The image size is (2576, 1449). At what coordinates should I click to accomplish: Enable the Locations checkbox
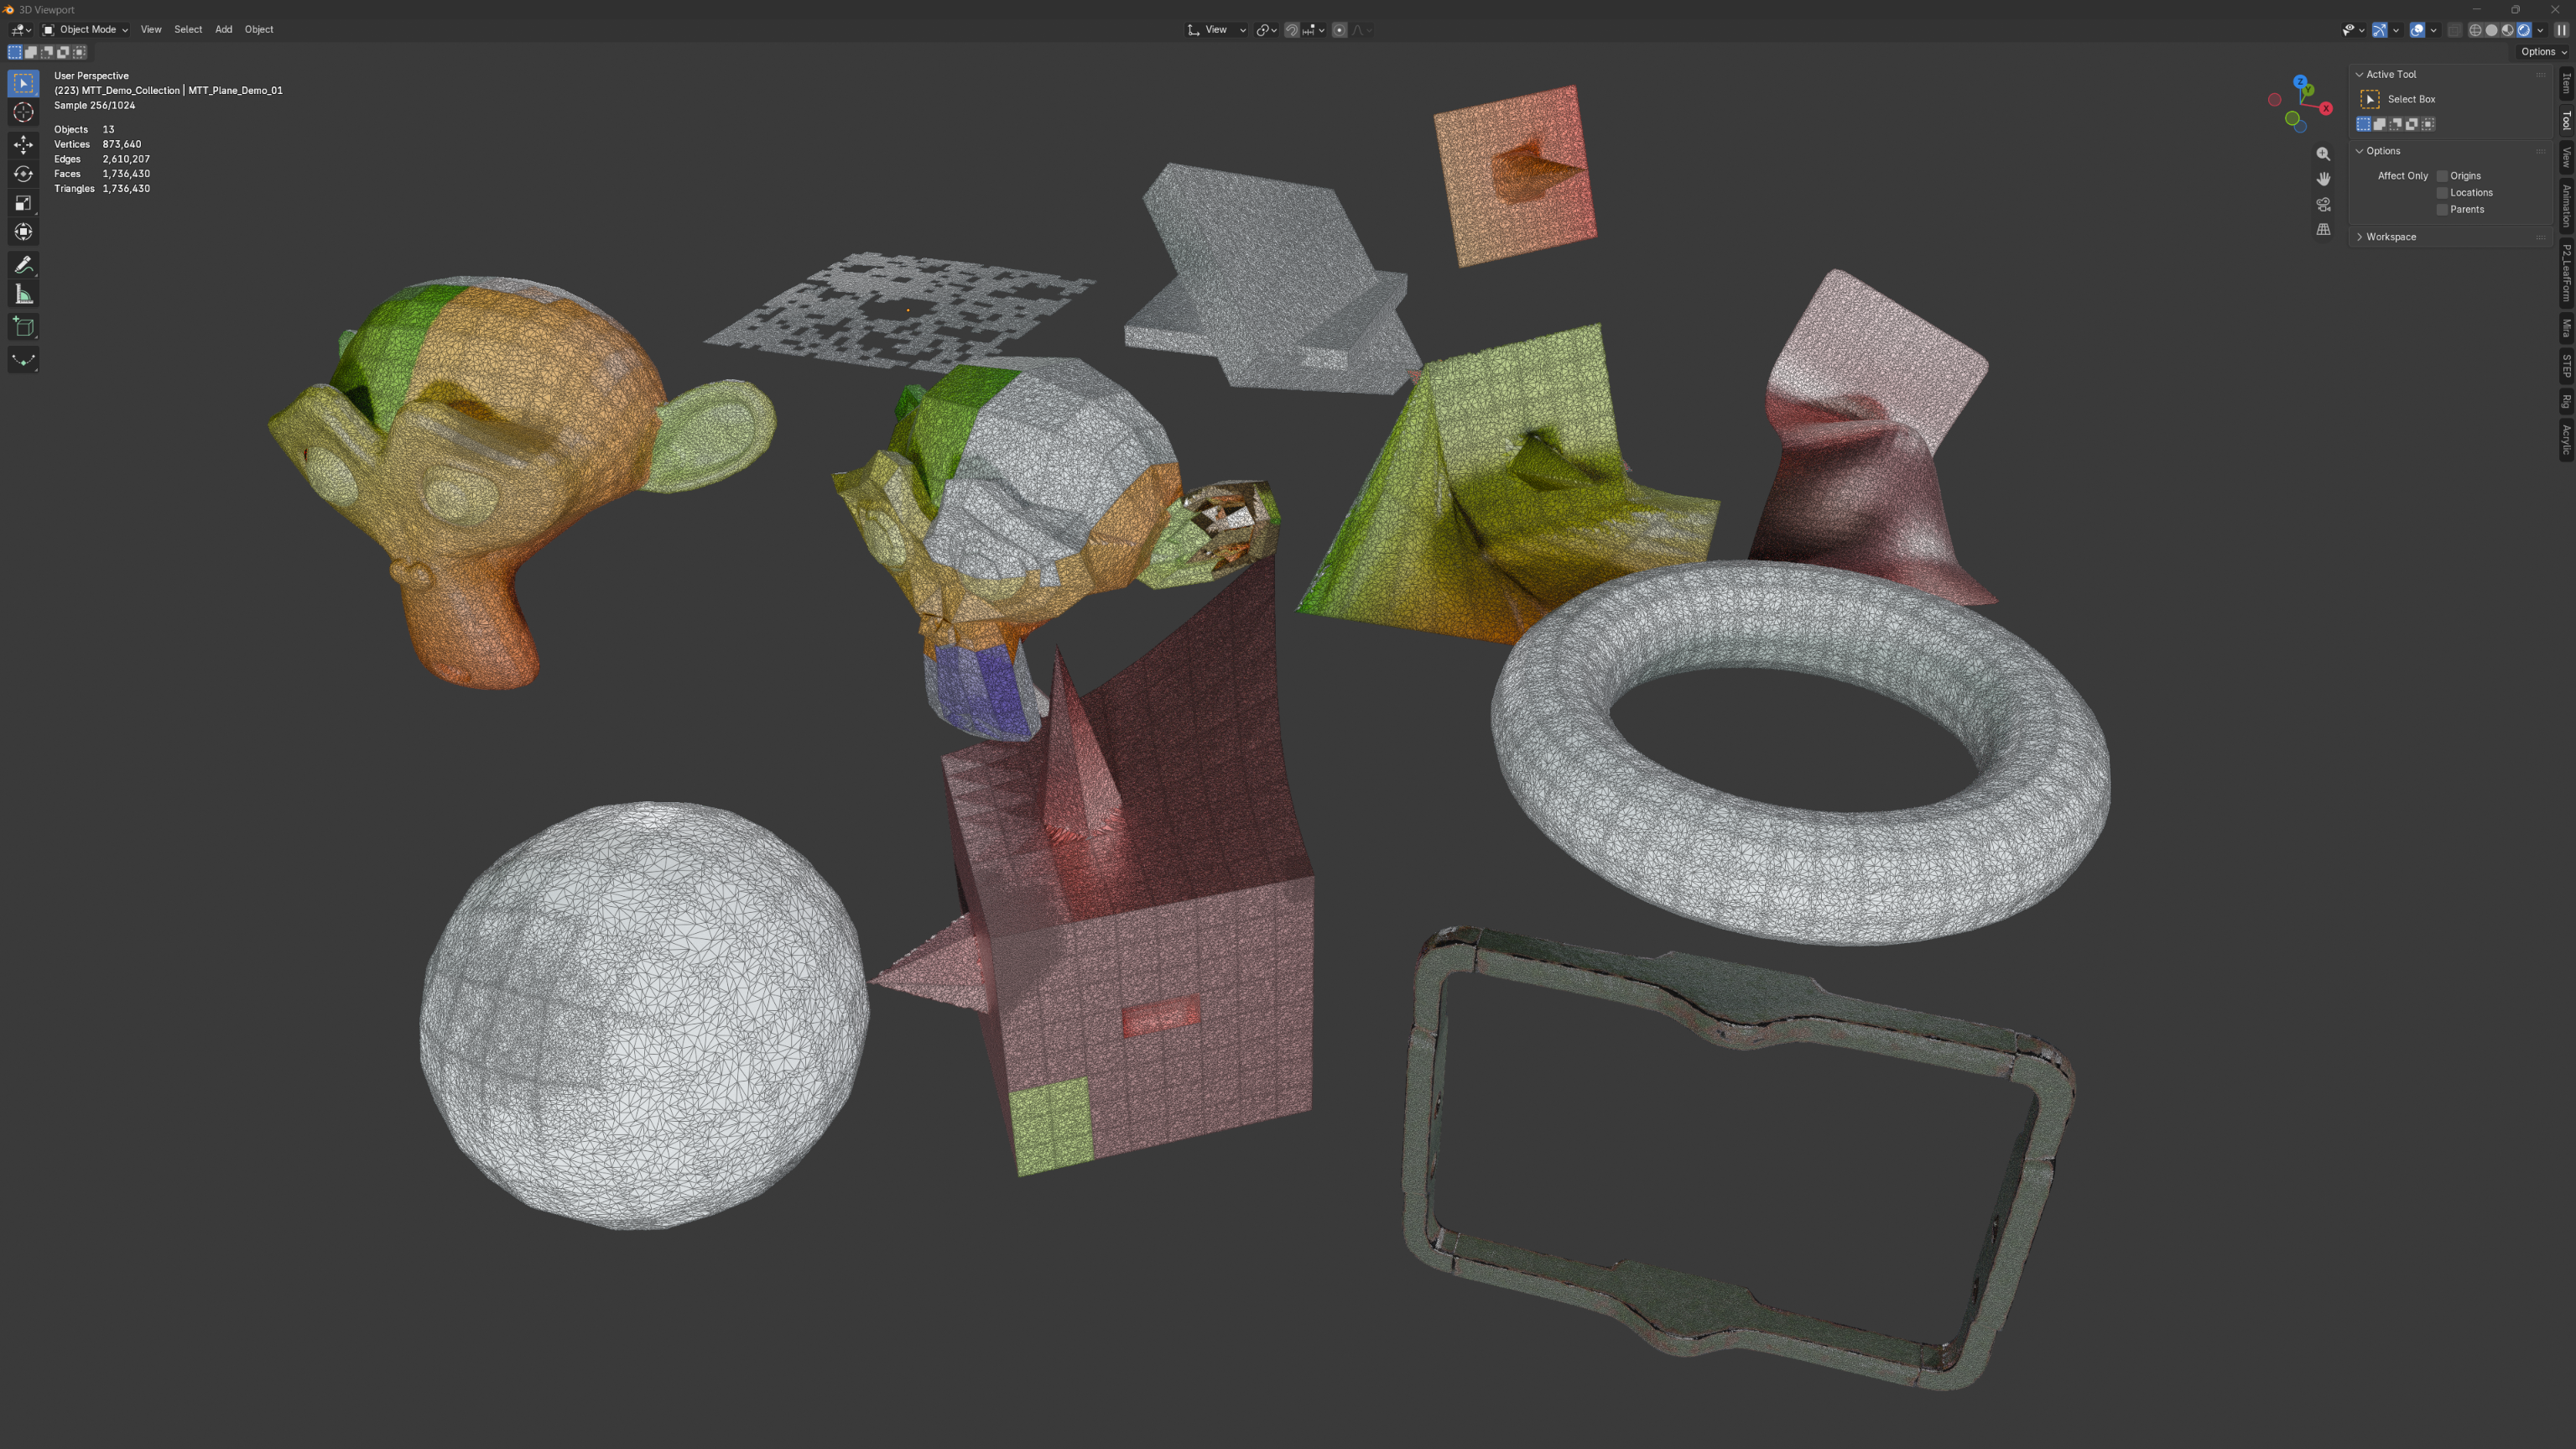[x=2442, y=193]
